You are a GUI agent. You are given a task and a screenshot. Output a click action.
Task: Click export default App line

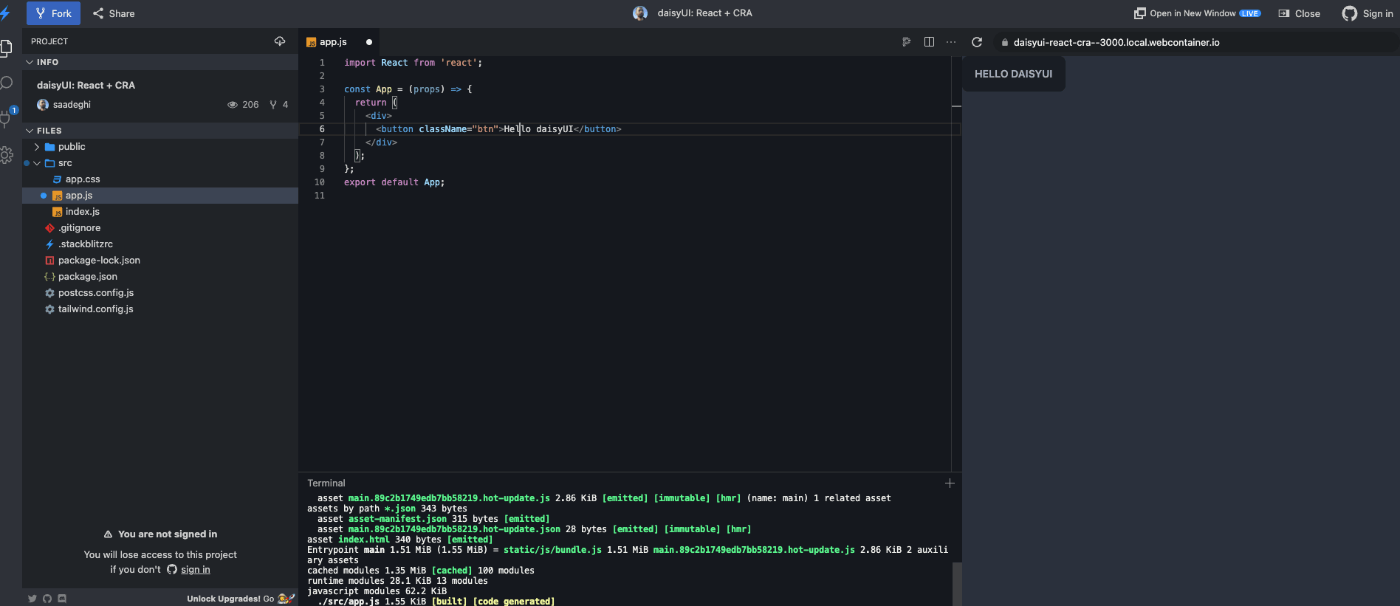[394, 182]
